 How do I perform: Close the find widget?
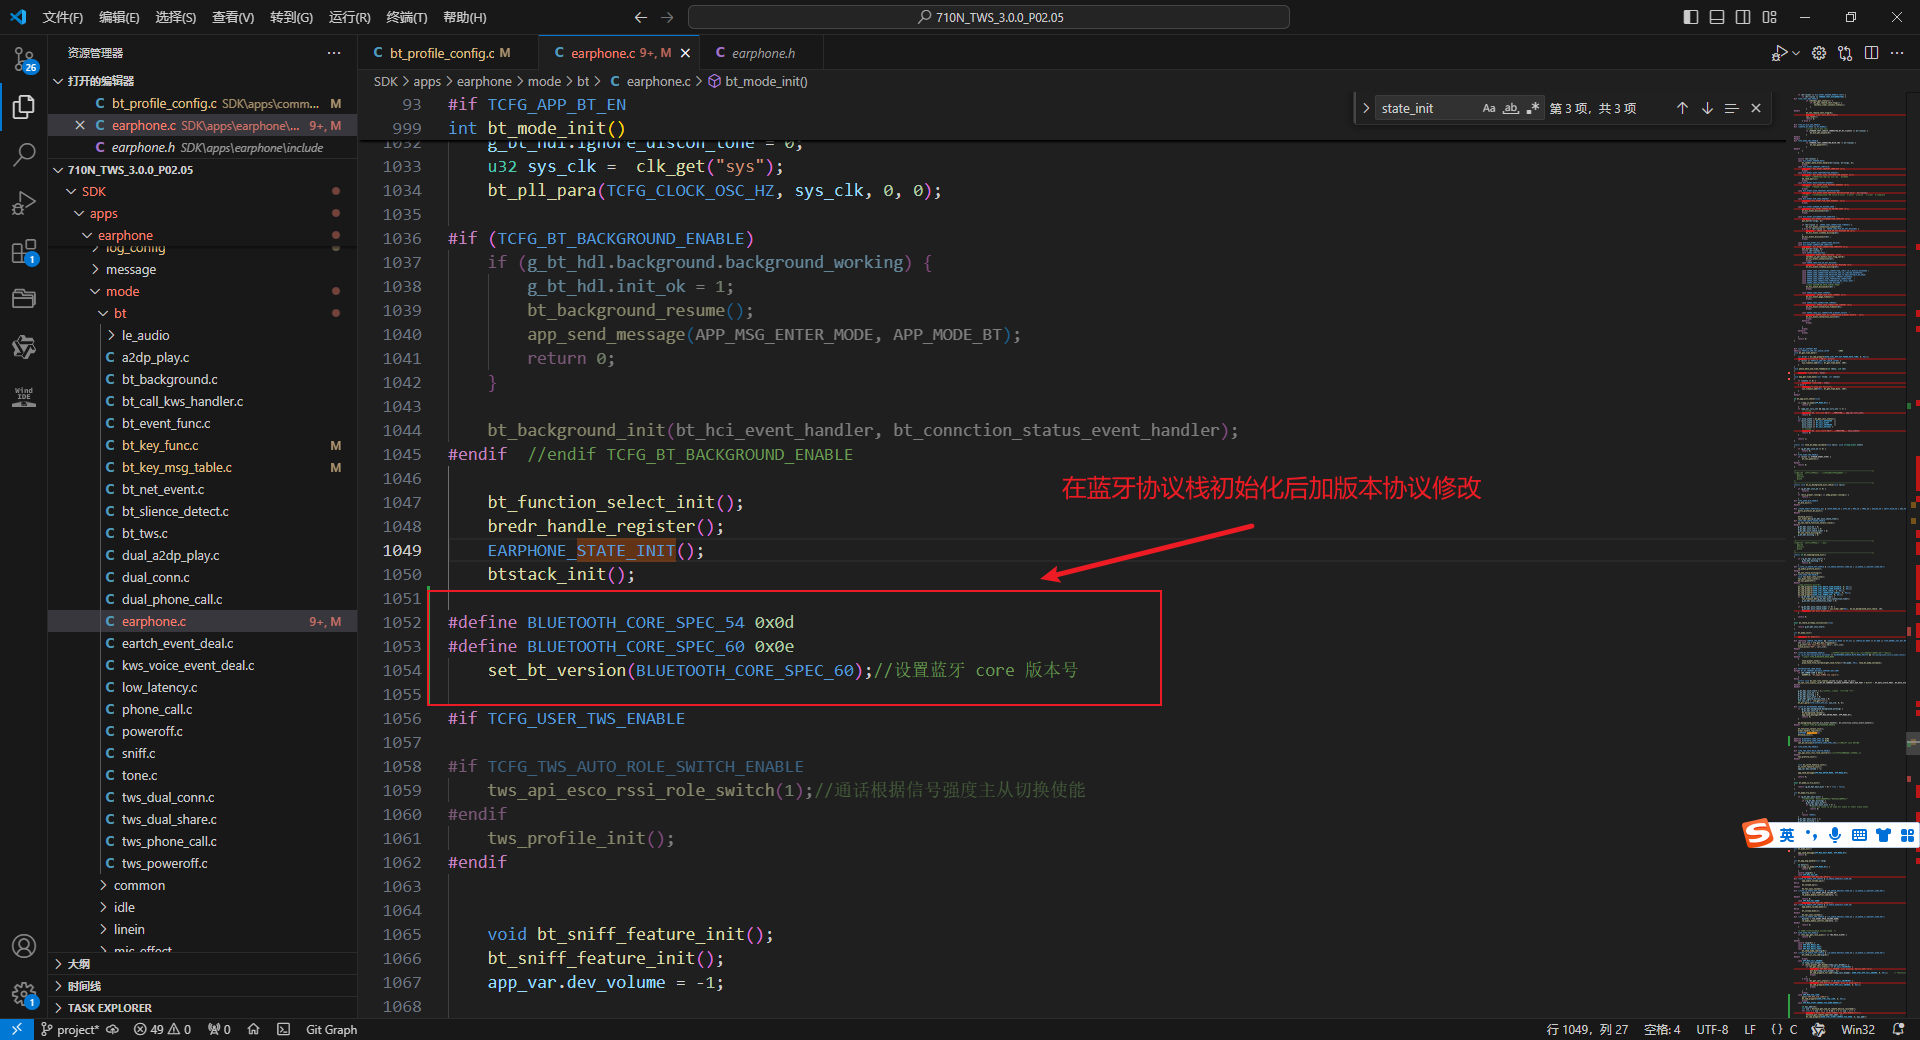[1756, 108]
